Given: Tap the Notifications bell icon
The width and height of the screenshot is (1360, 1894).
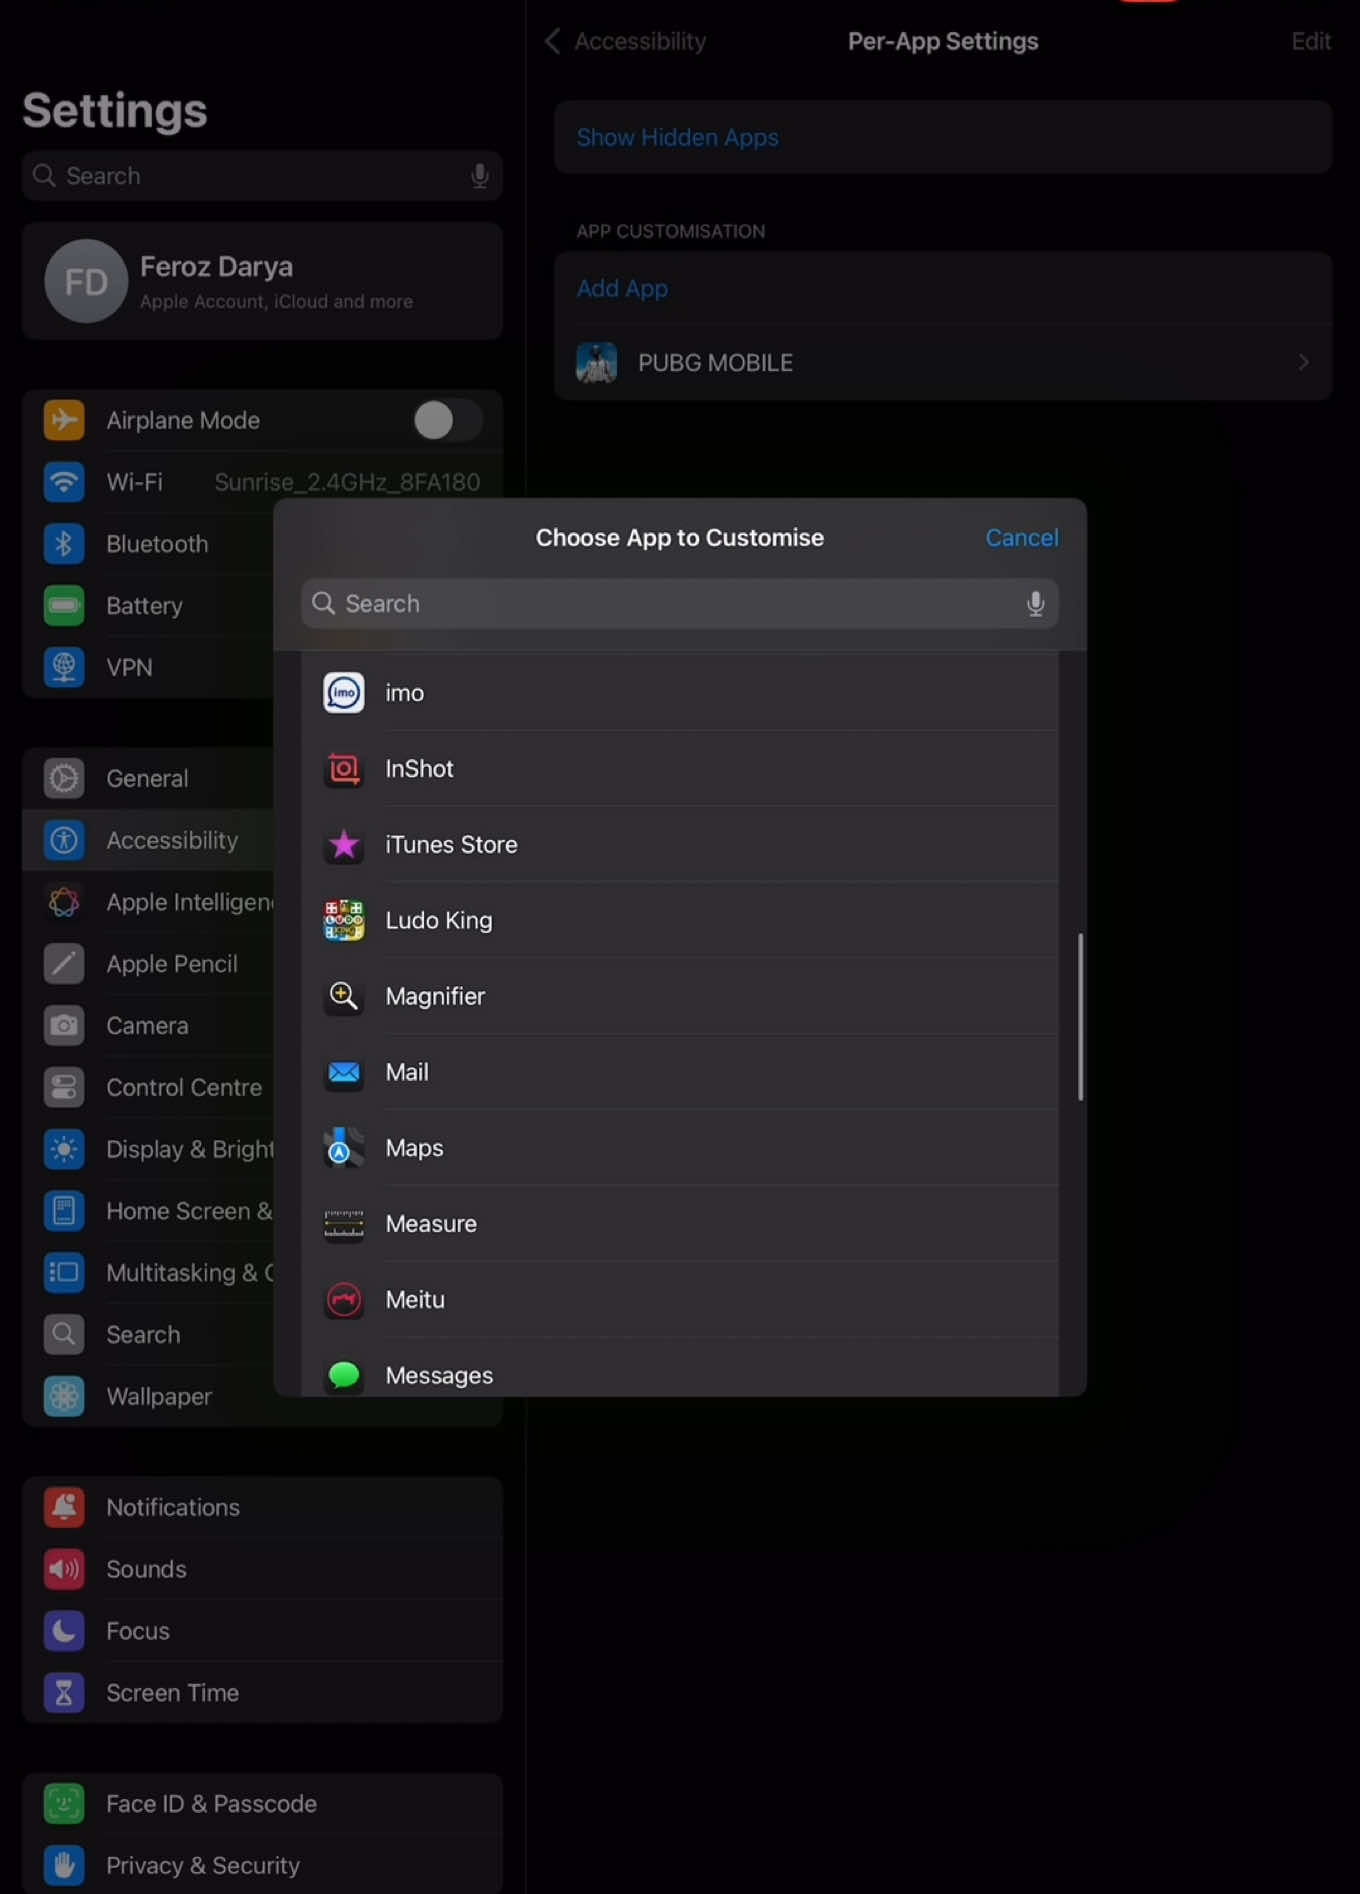Looking at the screenshot, I should 64,1507.
